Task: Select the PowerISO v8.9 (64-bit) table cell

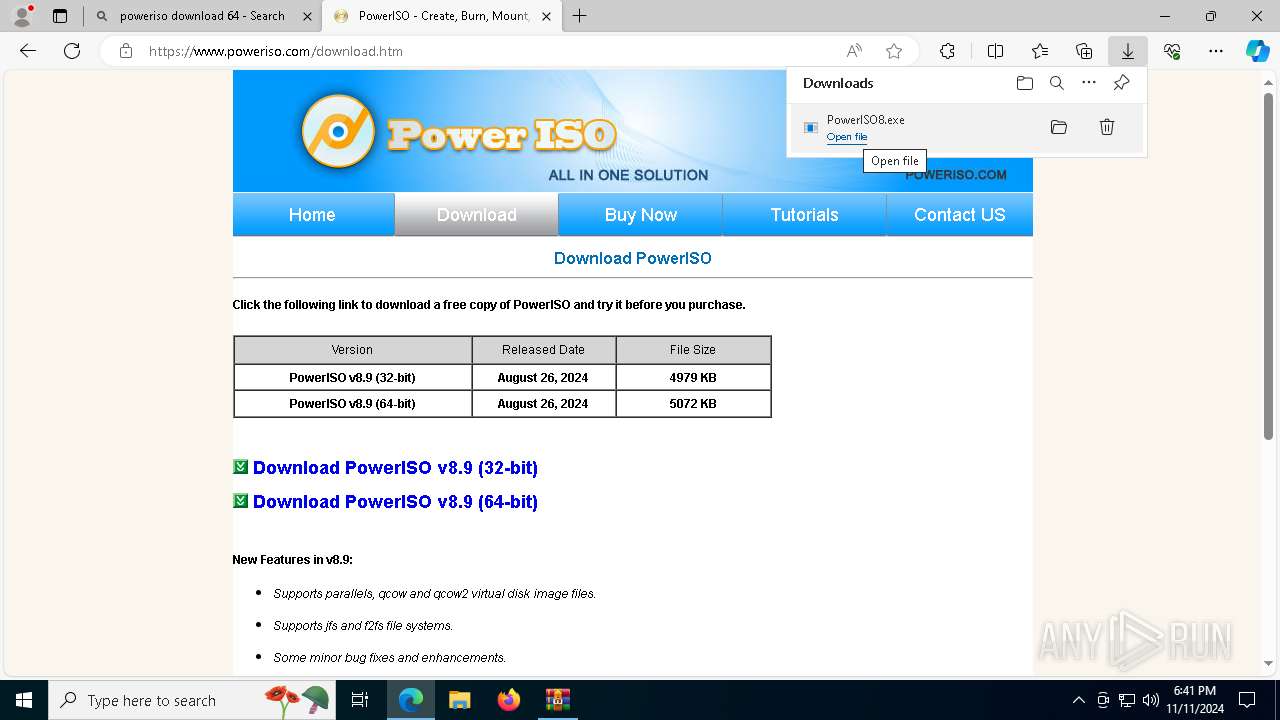Action: pyautogui.click(x=352, y=404)
